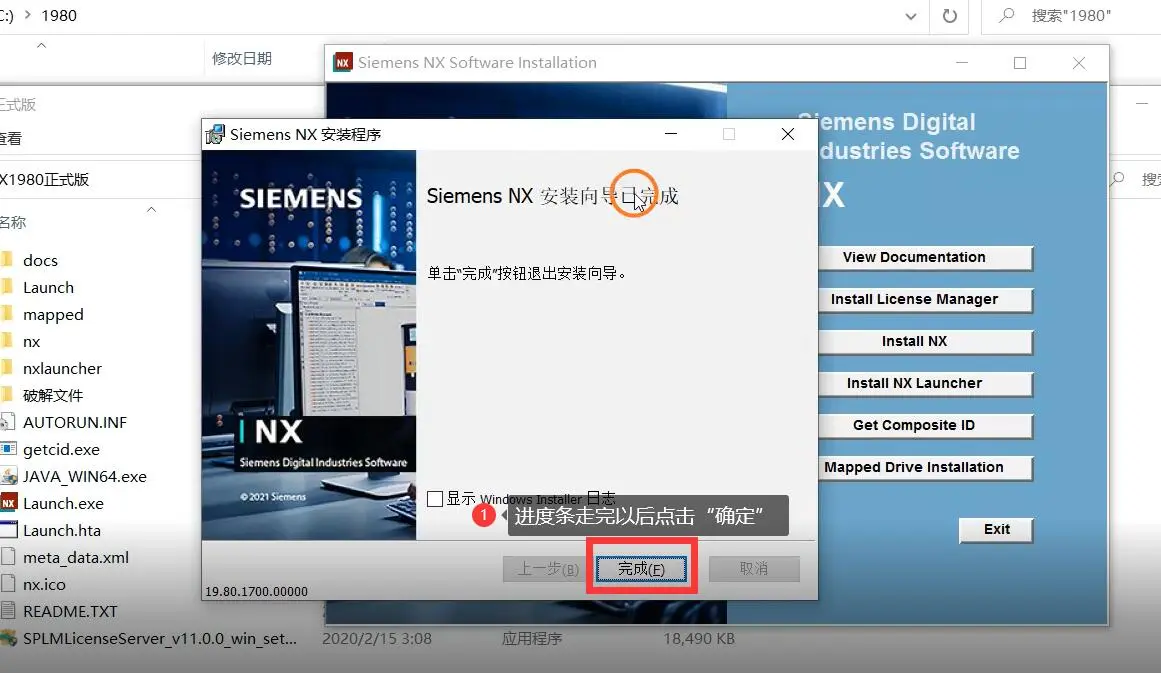1161x673 pixels.
Task: Select the nx.ico file name
Action: (44, 584)
